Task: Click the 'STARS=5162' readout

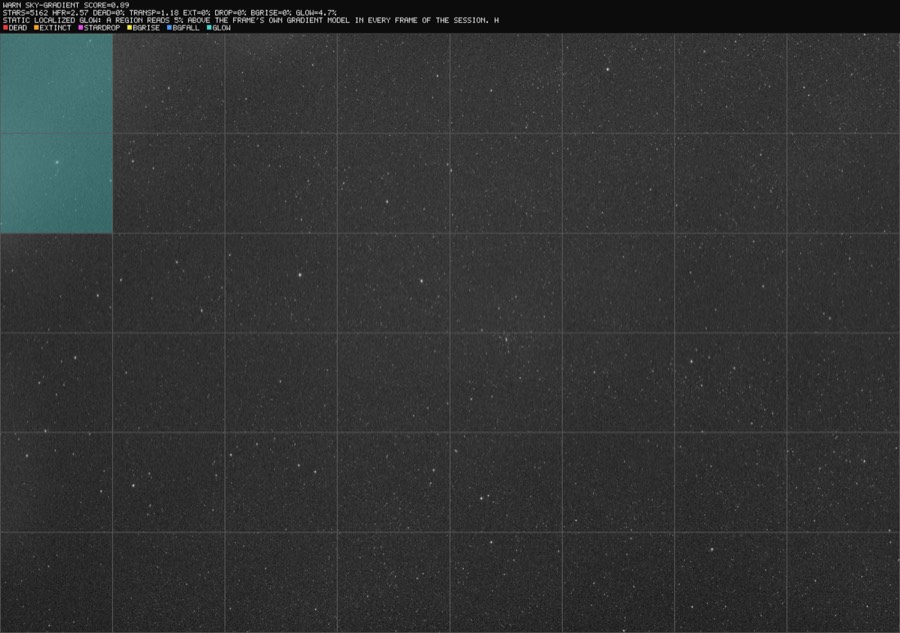Action: [25, 13]
